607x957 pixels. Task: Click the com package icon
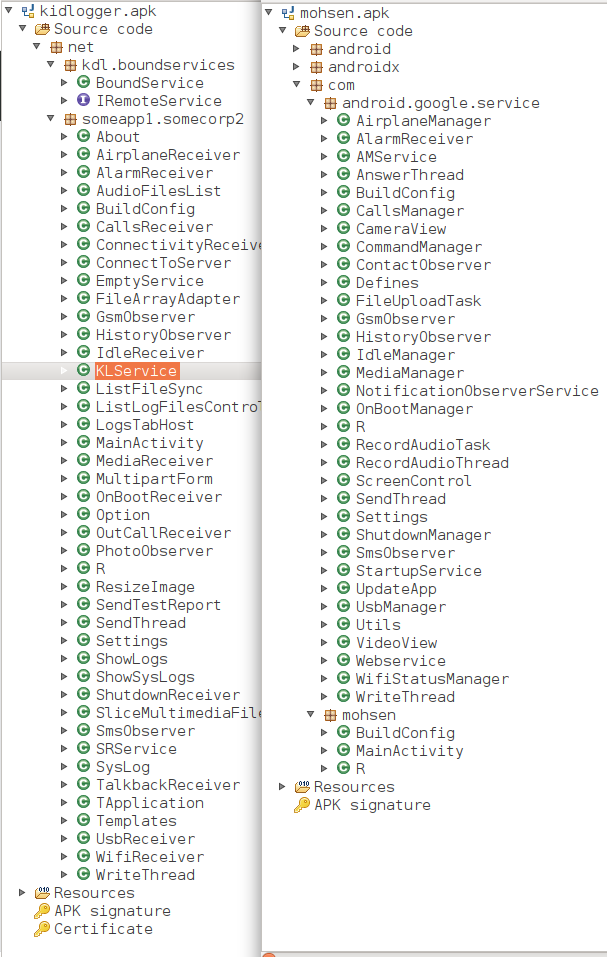tap(316, 85)
